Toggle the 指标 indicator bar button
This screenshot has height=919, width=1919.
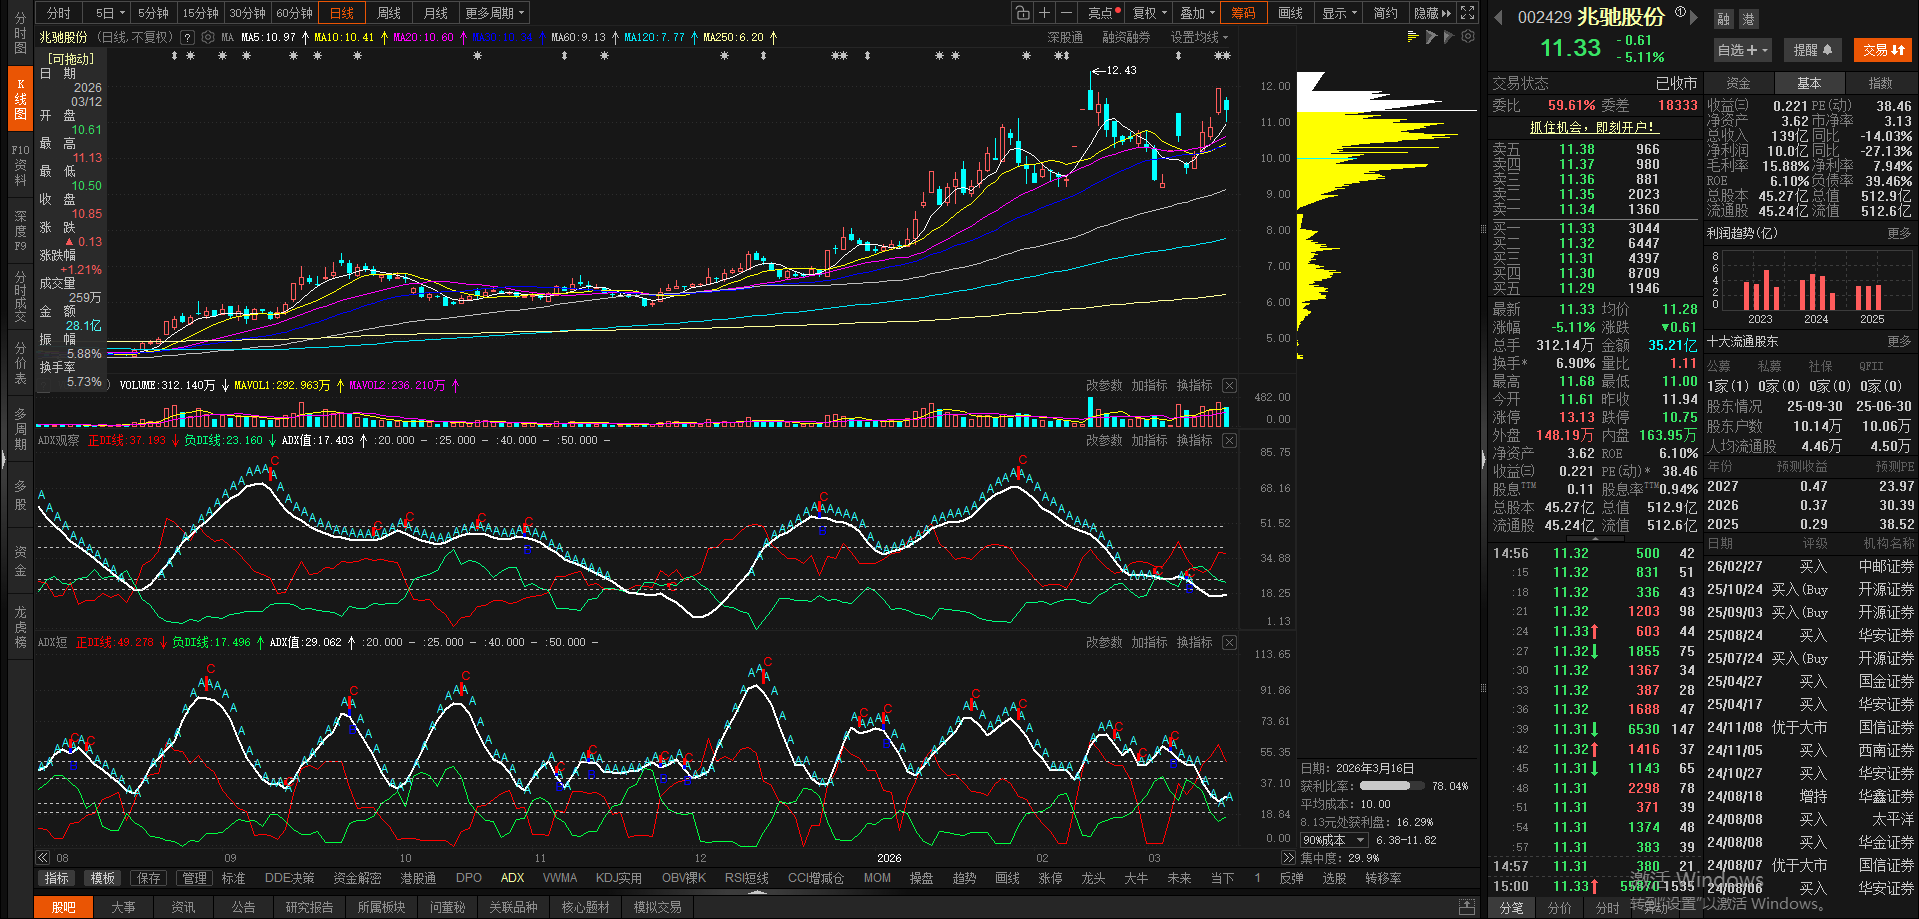click(x=57, y=878)
